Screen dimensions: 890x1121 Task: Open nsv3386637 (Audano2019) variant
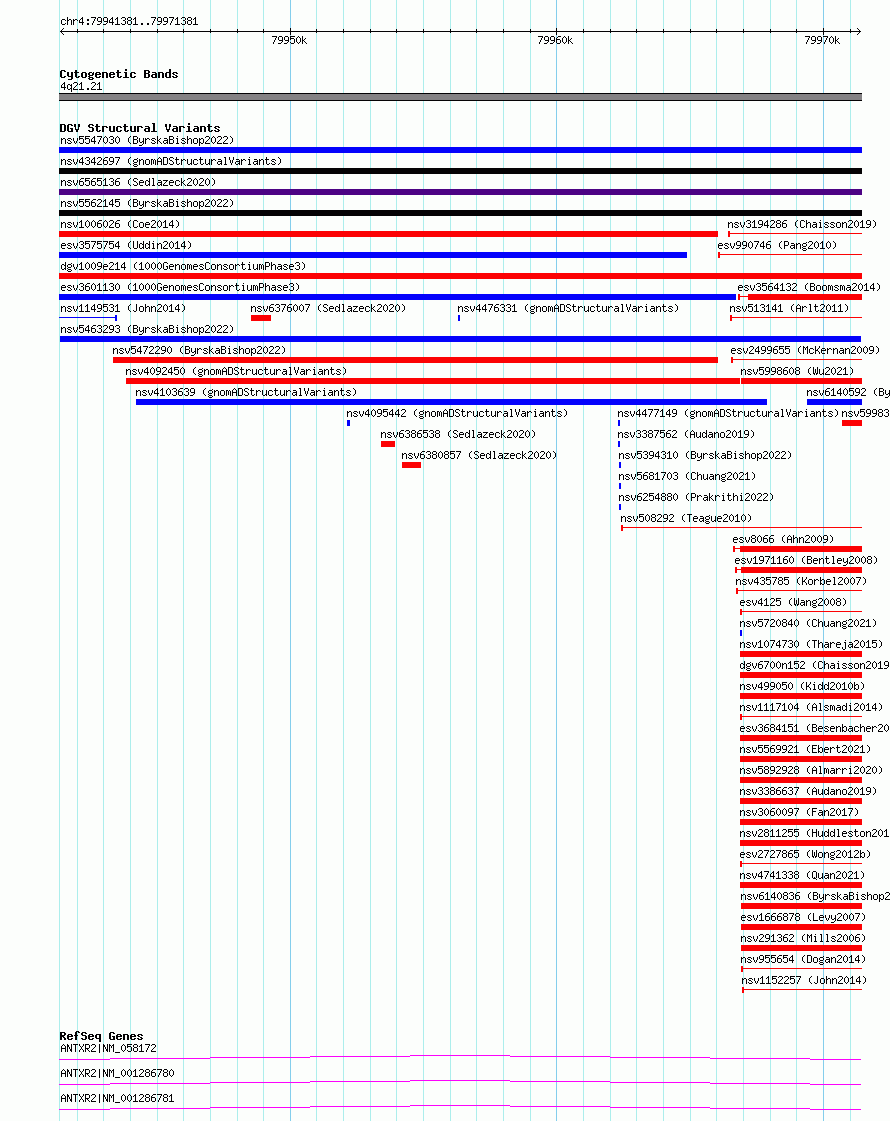click(x=809, y=791)
